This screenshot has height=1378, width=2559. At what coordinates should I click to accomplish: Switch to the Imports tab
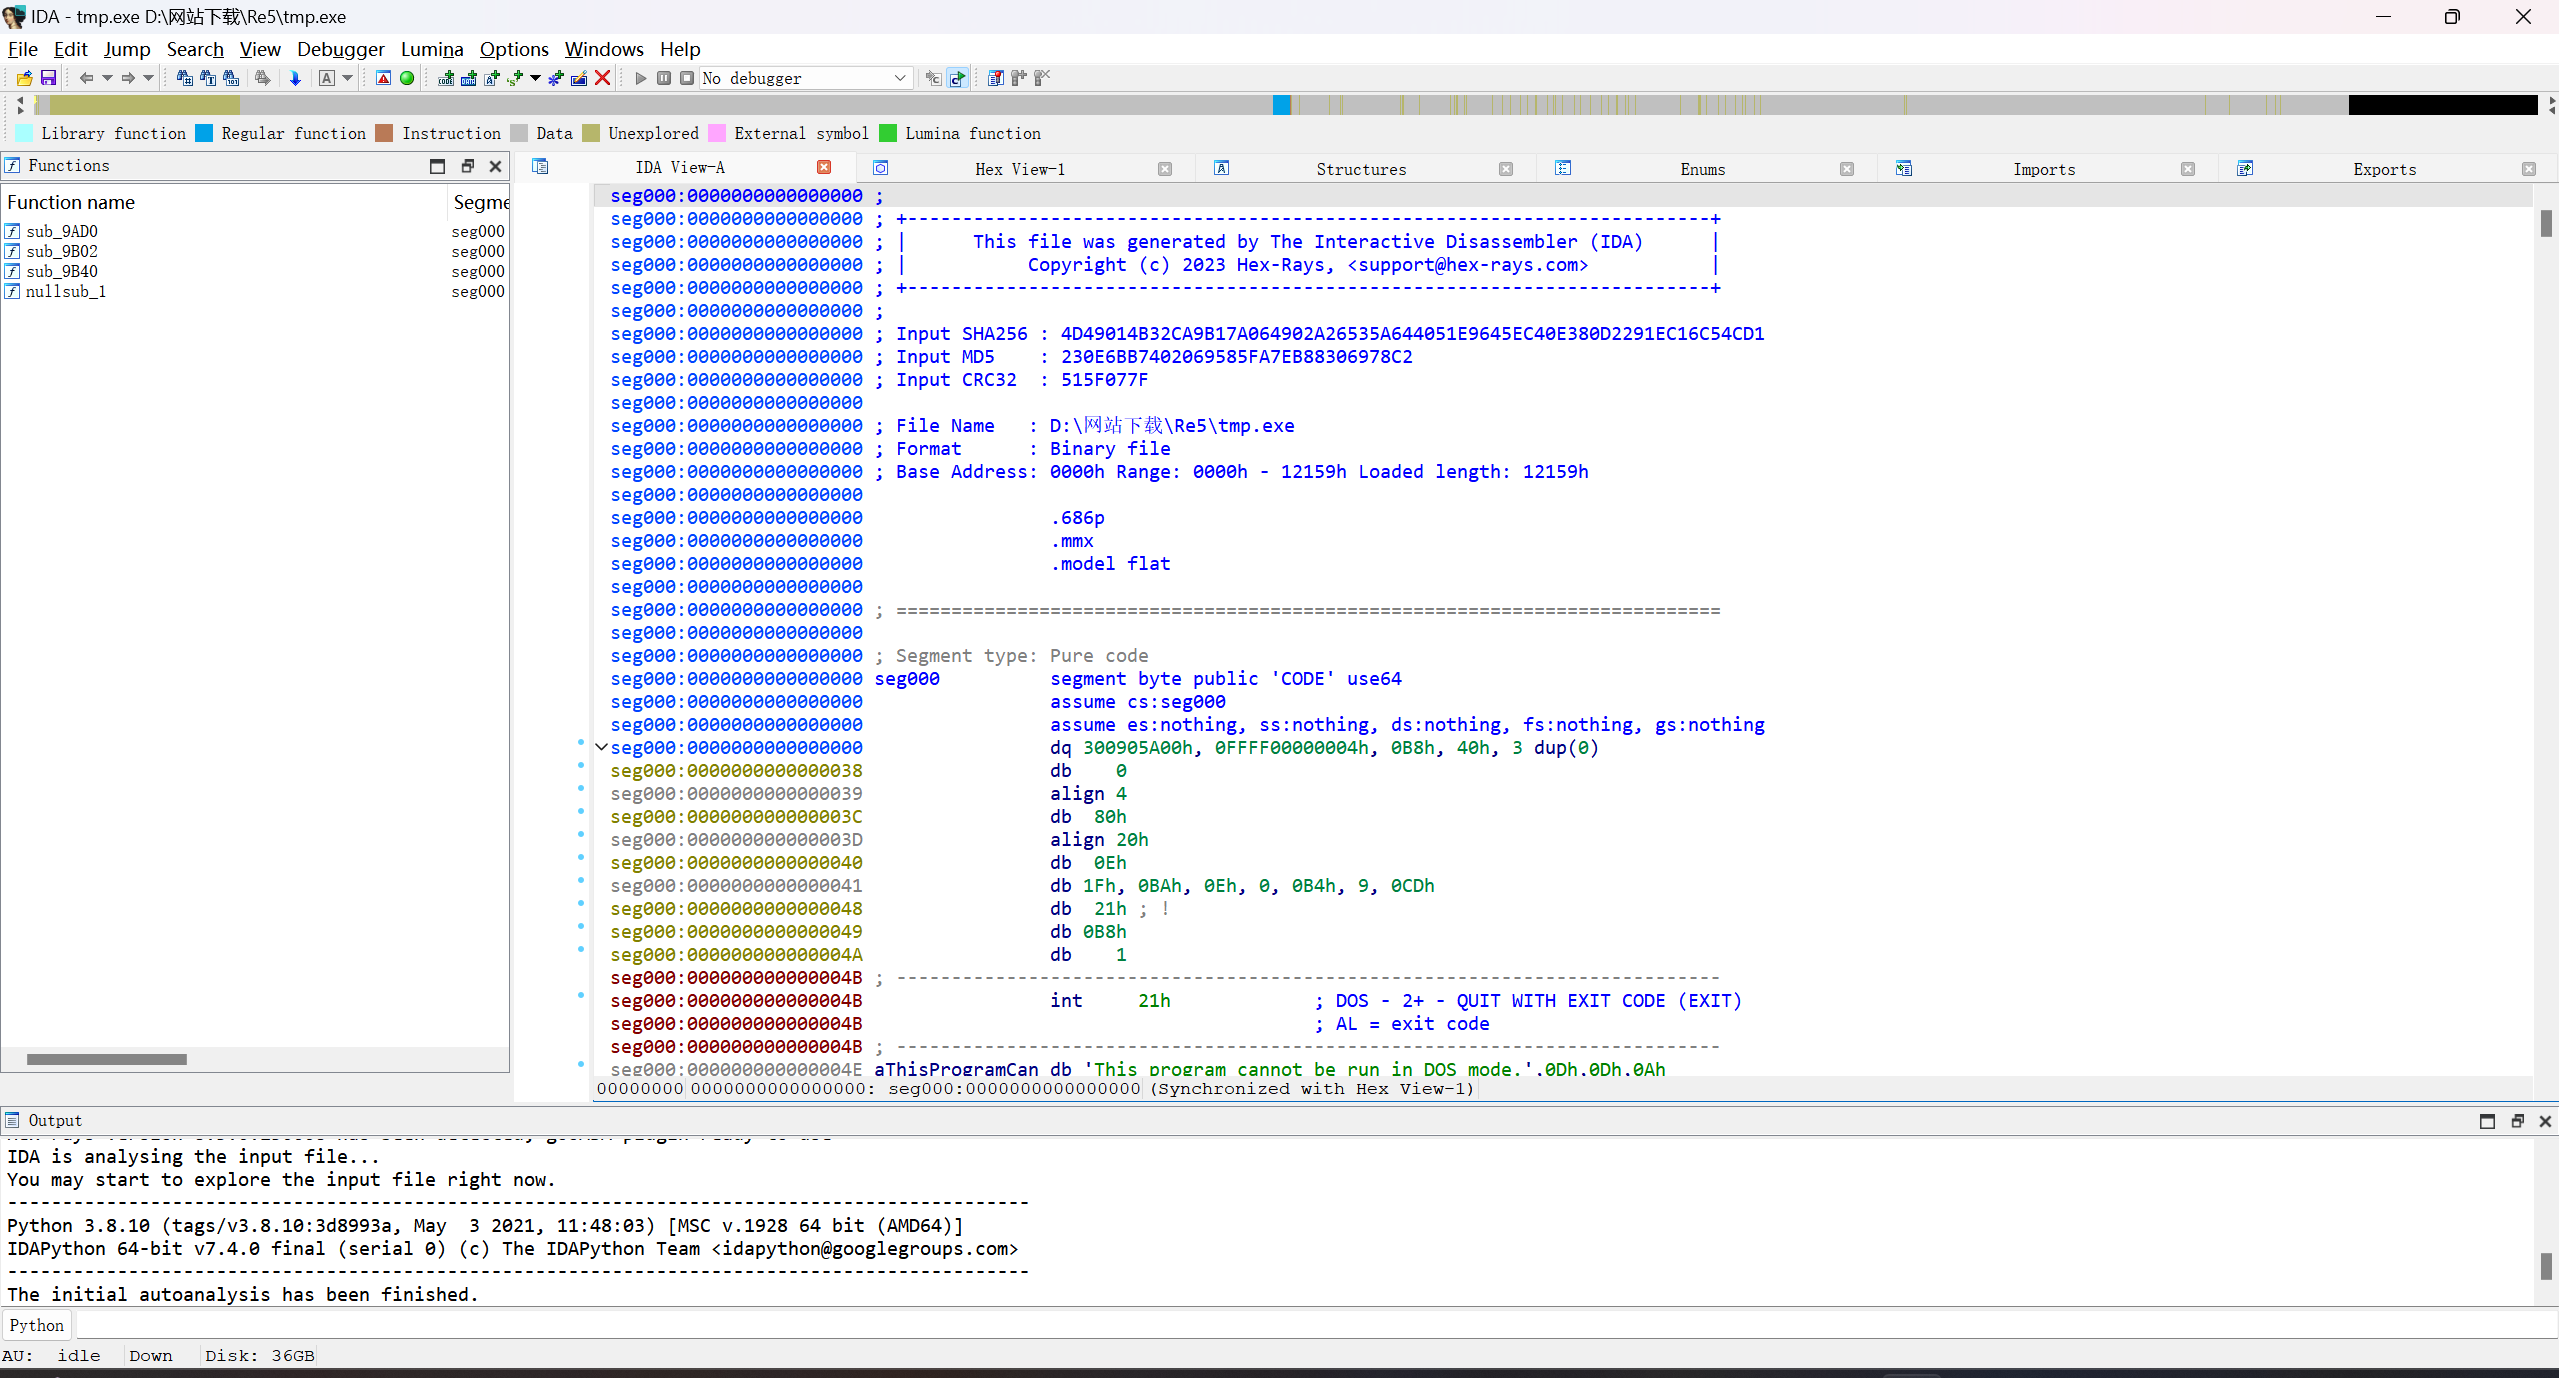click(2043, 169)
